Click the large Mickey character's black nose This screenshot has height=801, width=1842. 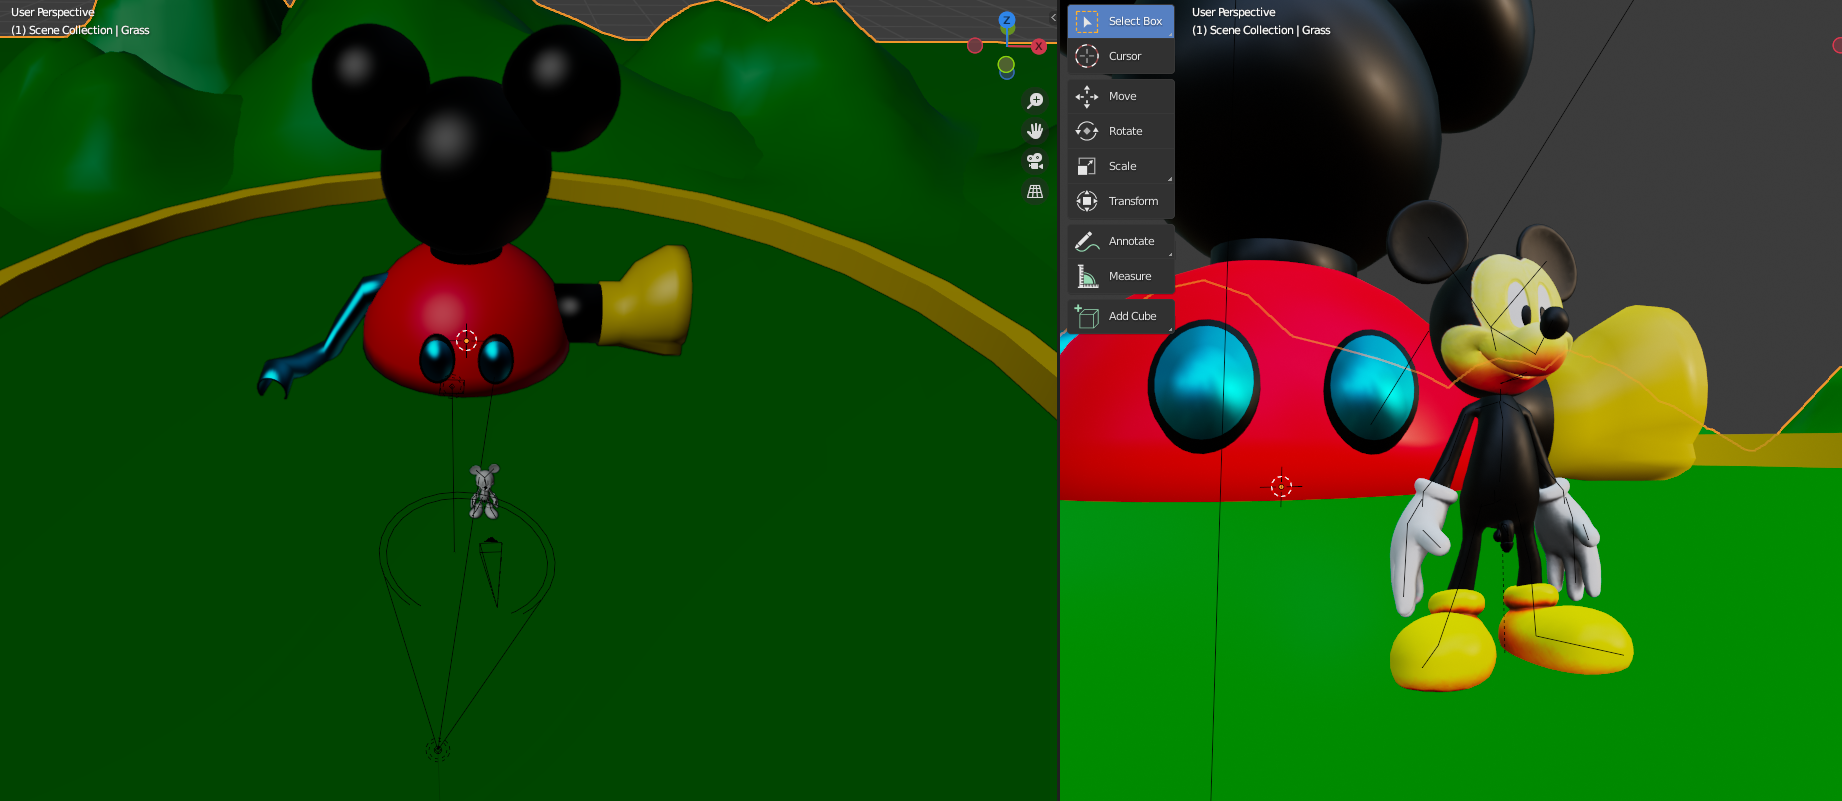pos(1553,322)
